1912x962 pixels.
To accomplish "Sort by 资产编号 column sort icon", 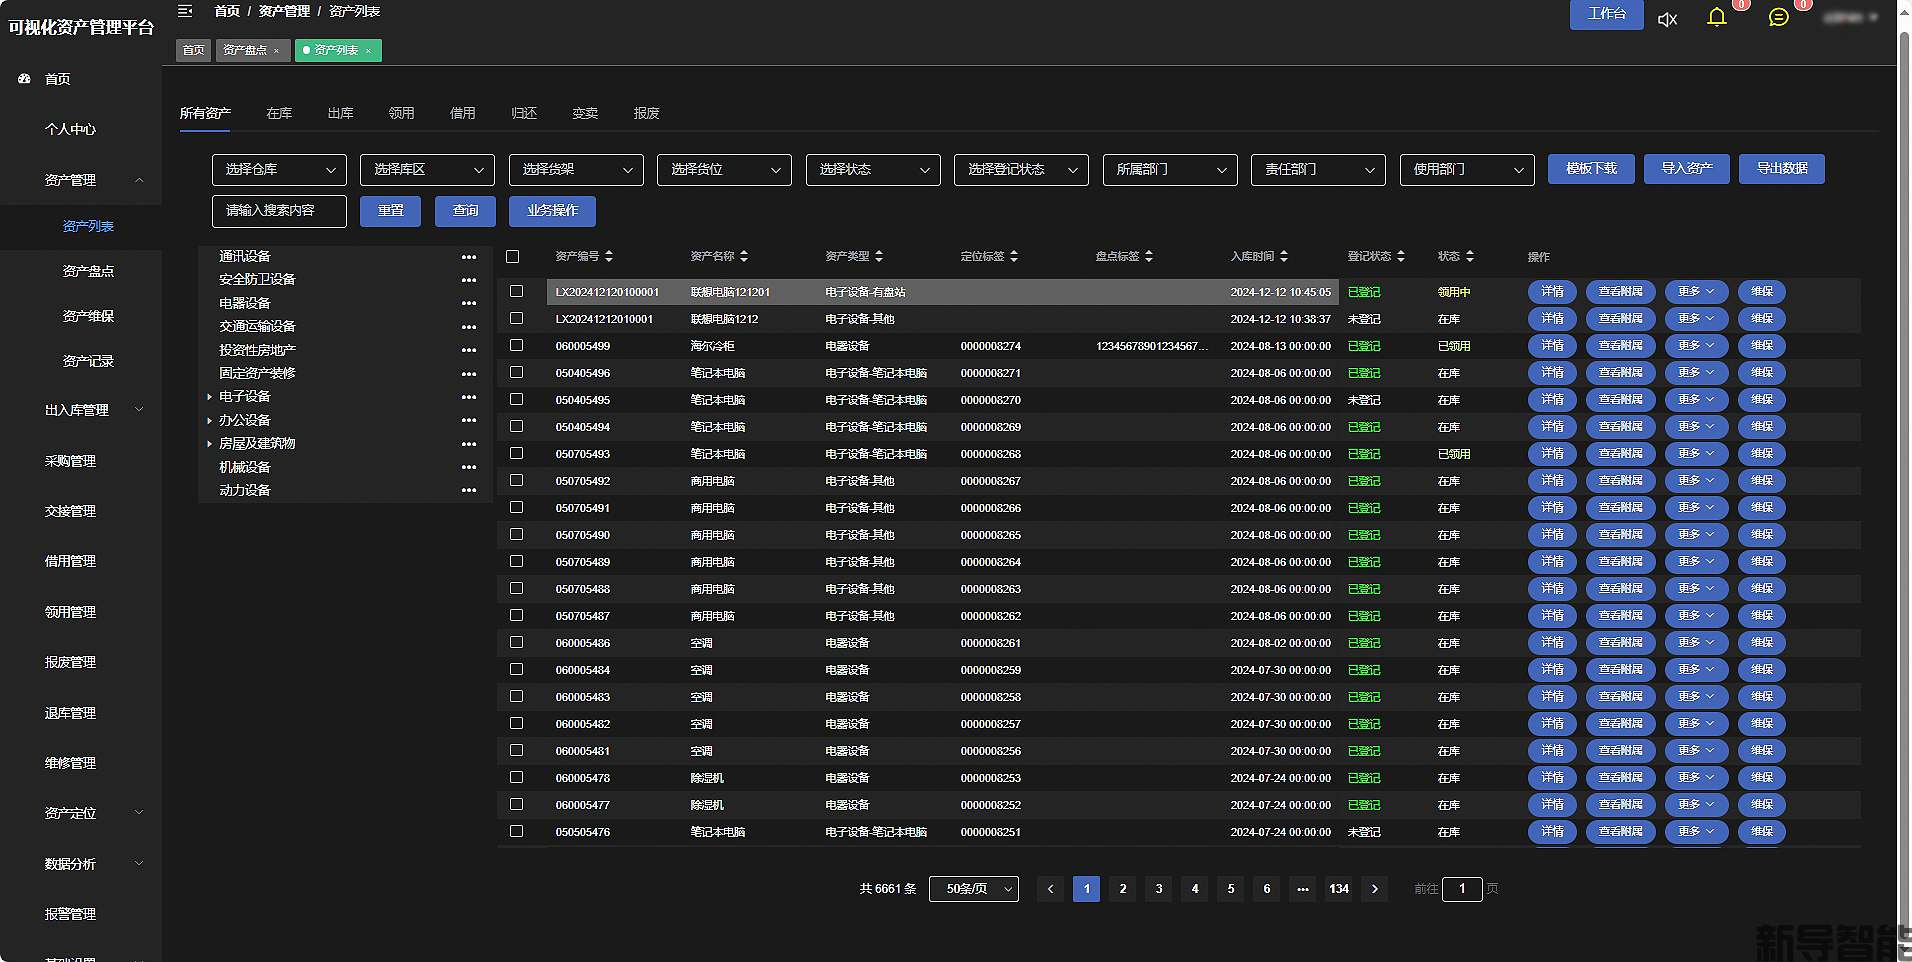I will [609, 257].
